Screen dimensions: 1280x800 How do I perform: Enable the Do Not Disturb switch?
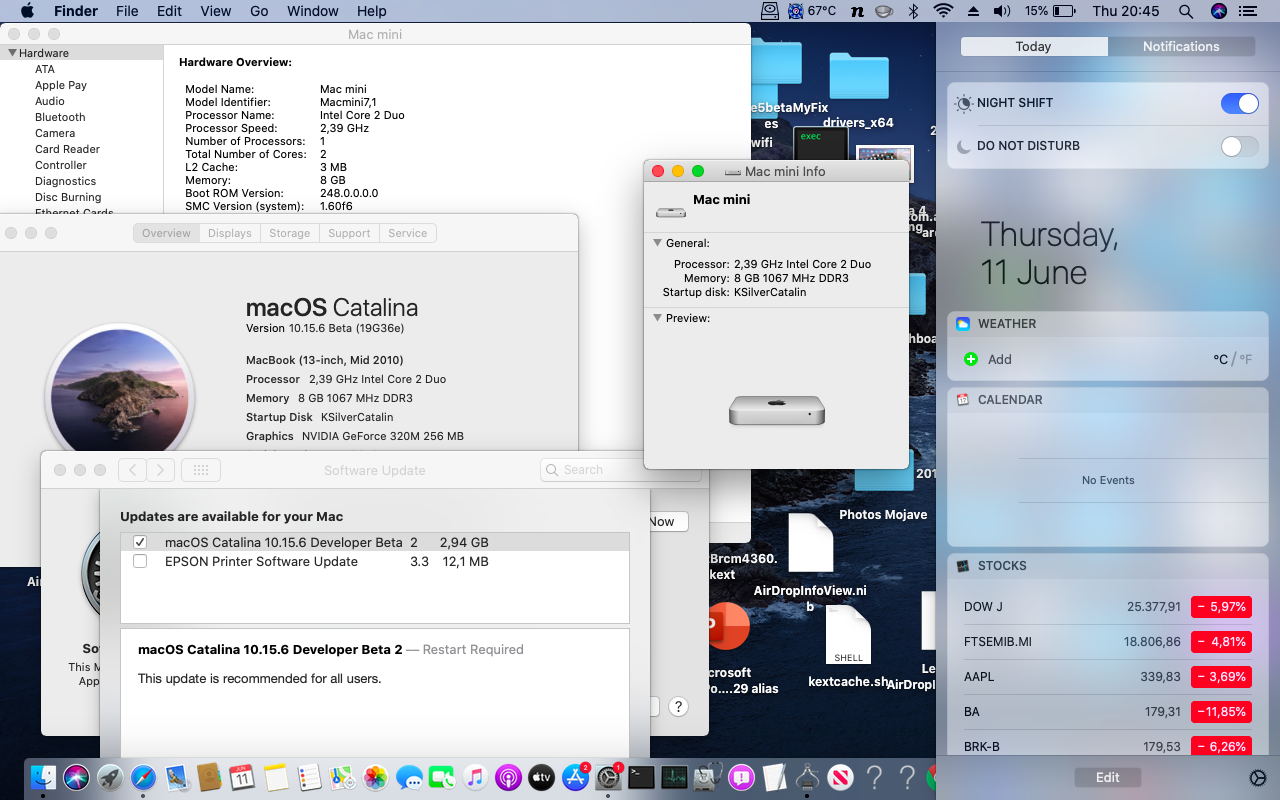[1240, 146]
